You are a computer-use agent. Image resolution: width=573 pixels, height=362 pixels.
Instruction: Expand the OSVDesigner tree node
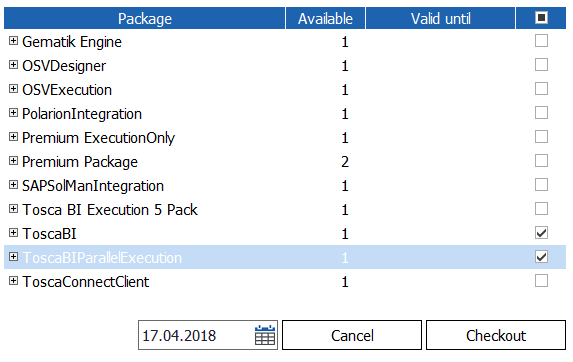(13, 65)
